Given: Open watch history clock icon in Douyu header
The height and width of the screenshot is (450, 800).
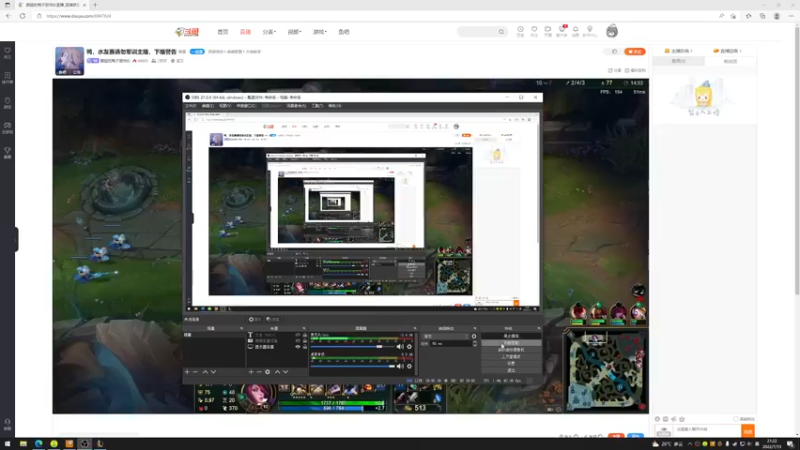Looking at the screenshot, I should point(520,31).
